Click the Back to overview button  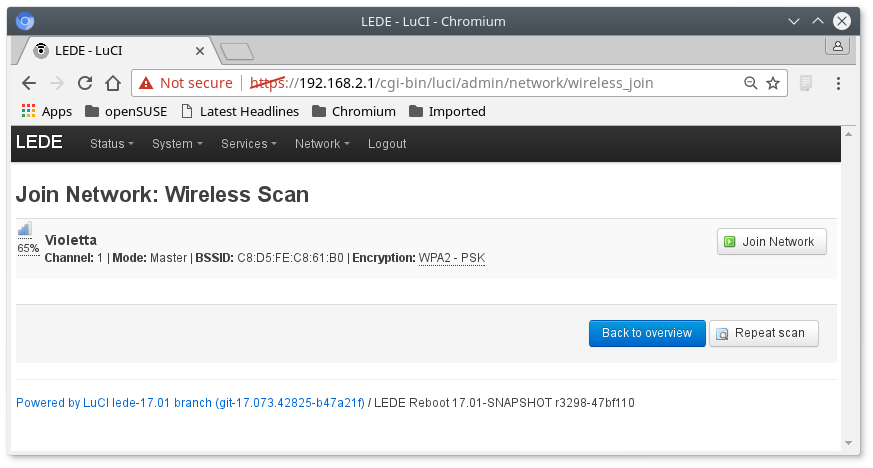(x=647, y=333)
